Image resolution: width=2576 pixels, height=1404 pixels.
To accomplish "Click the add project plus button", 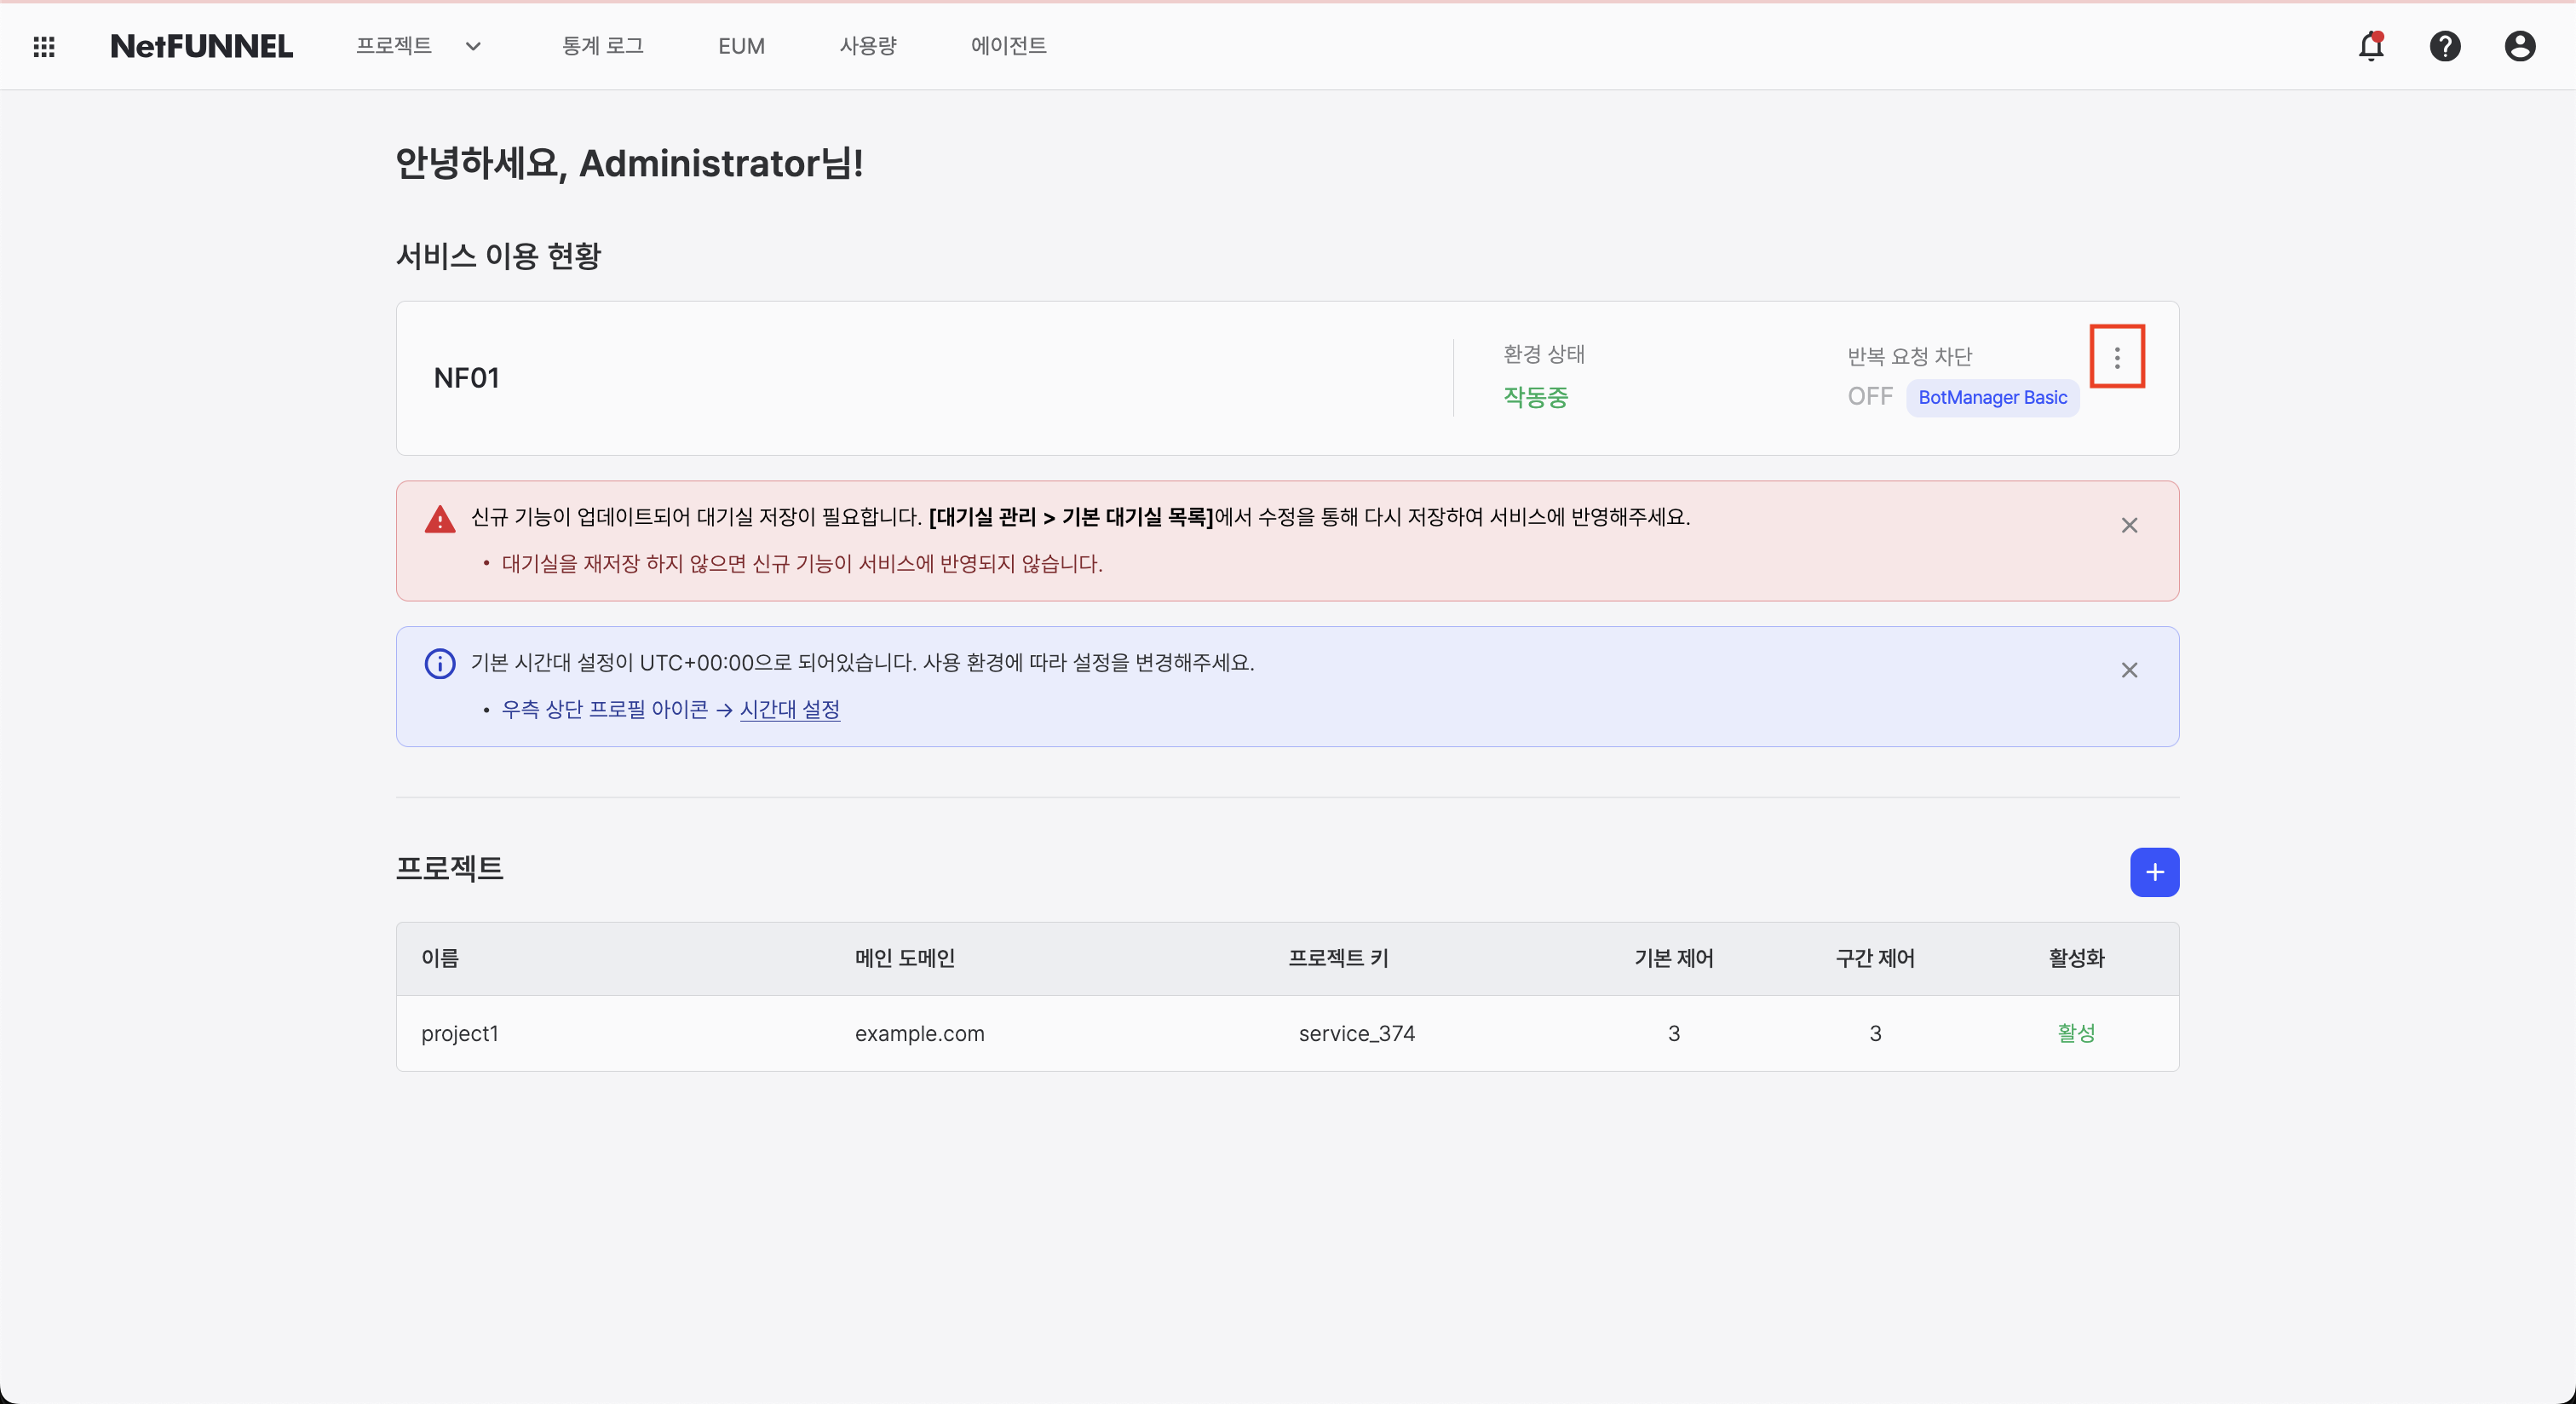I will [x=2154, y=872].
